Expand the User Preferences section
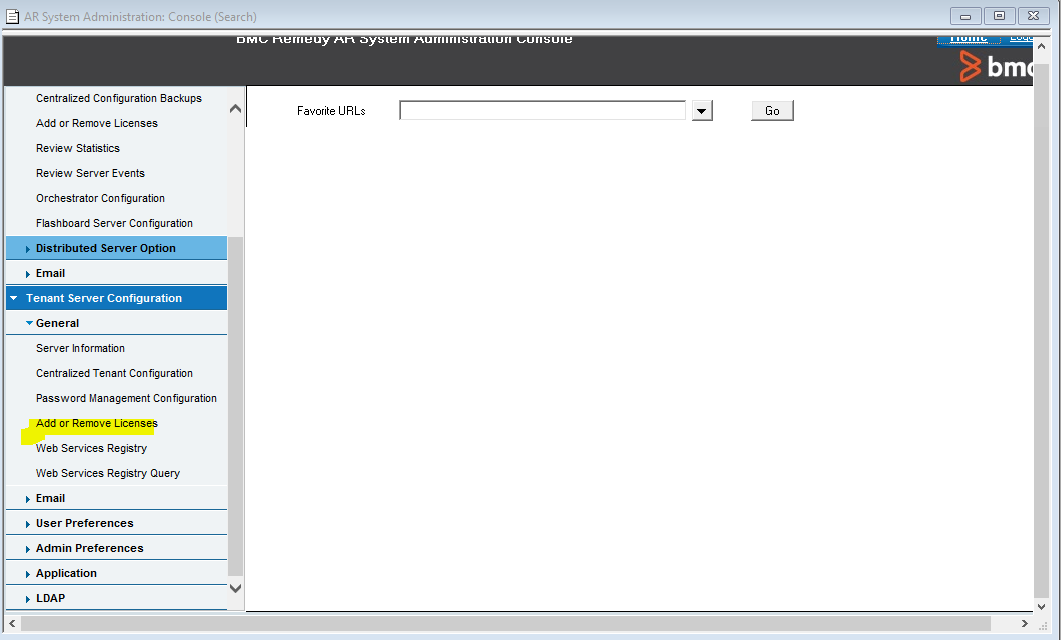The width and height of the screenshot is (1061, 640). point(116,524)
